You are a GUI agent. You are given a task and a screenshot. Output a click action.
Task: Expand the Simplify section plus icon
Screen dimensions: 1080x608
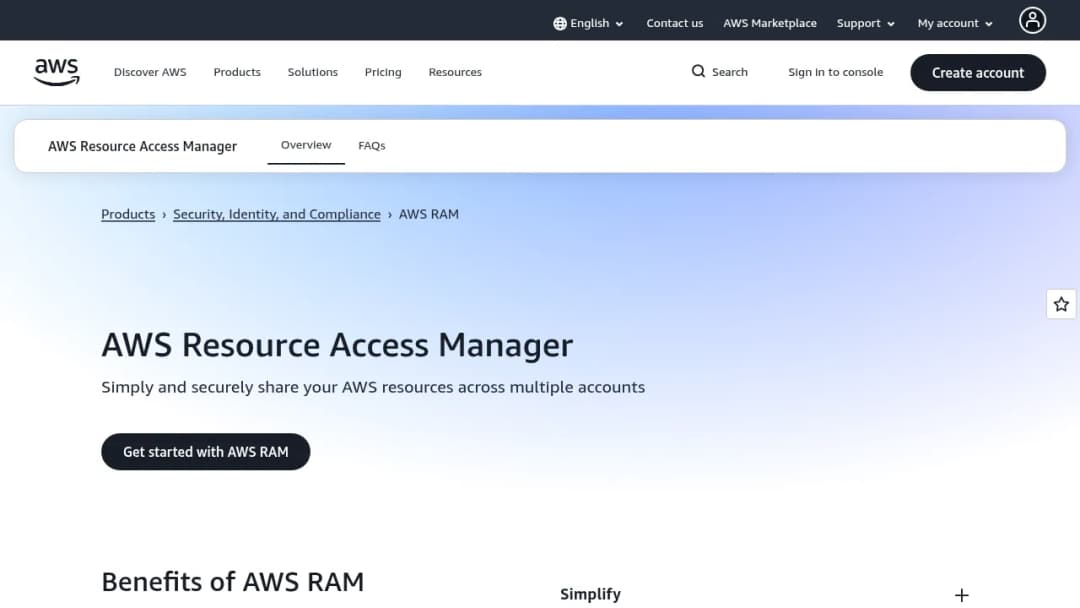click(962, 595)
